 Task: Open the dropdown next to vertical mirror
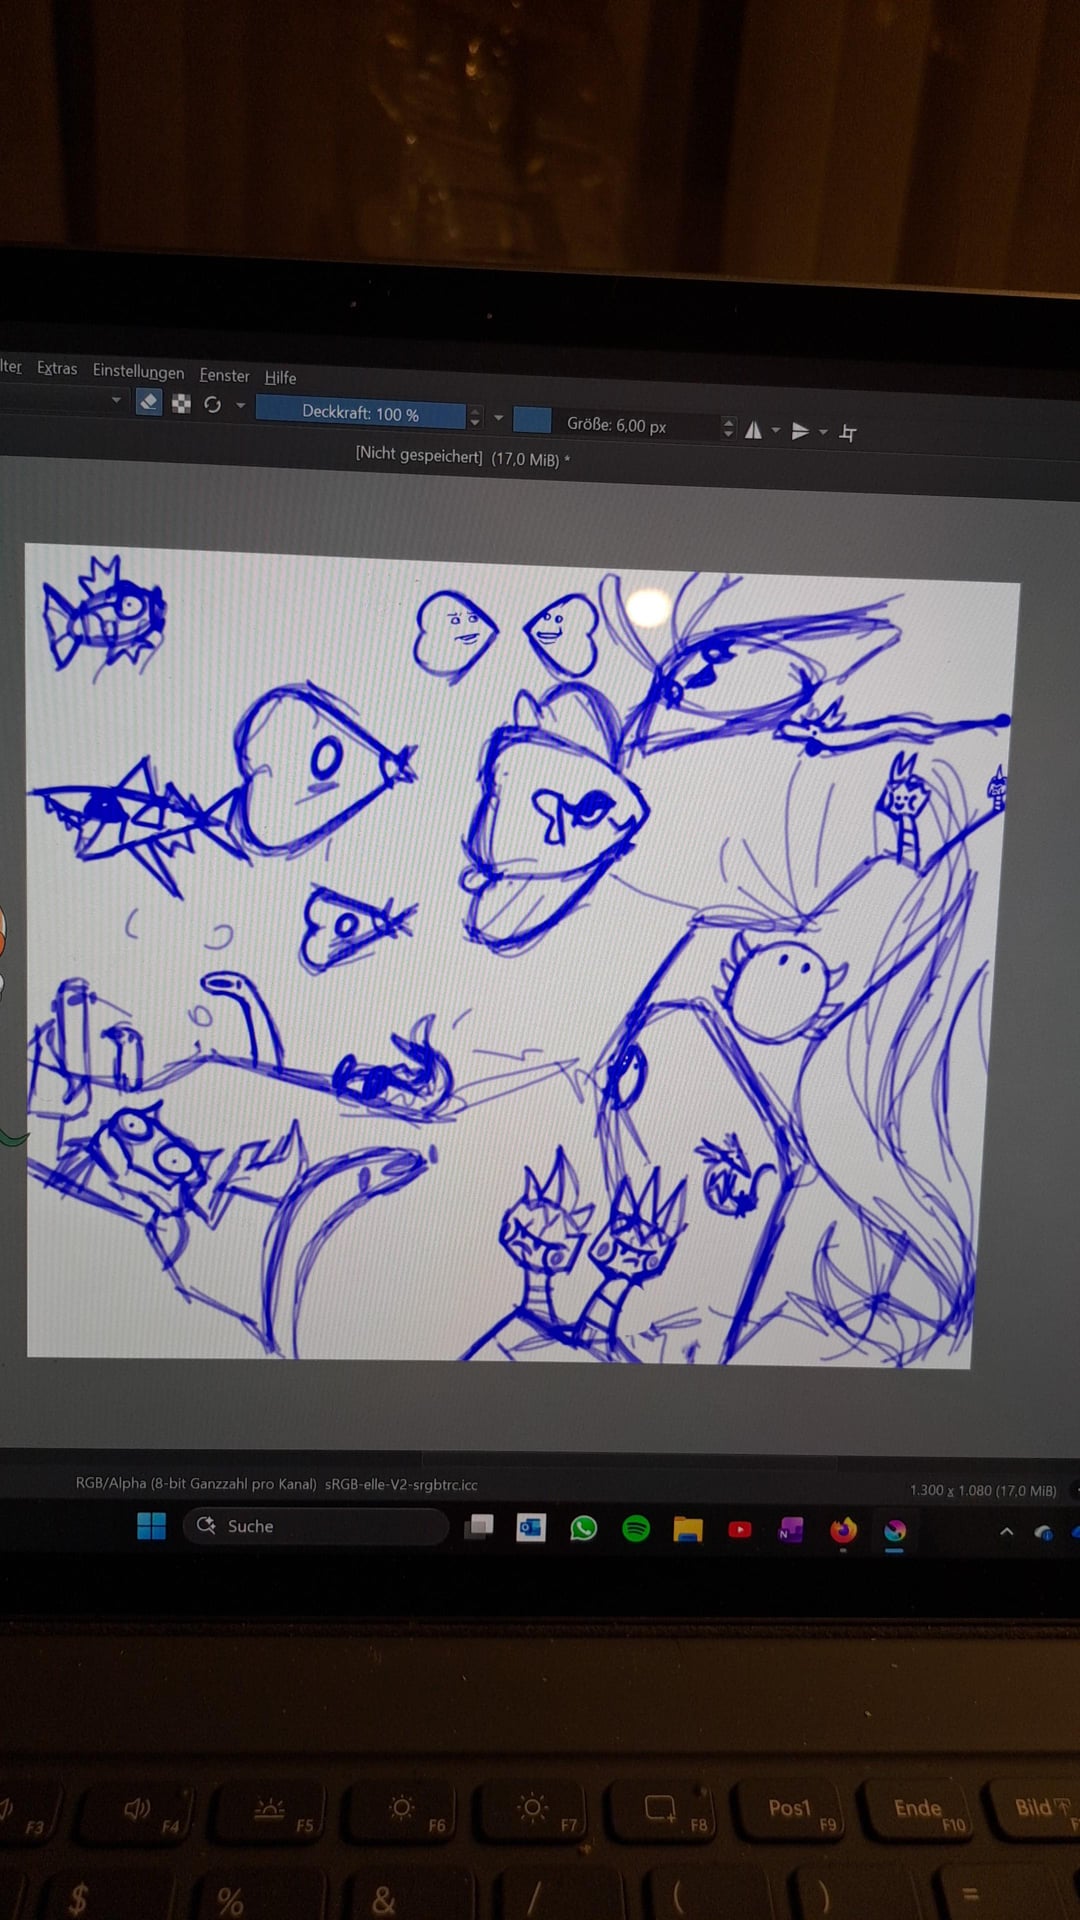pos(823,432)
